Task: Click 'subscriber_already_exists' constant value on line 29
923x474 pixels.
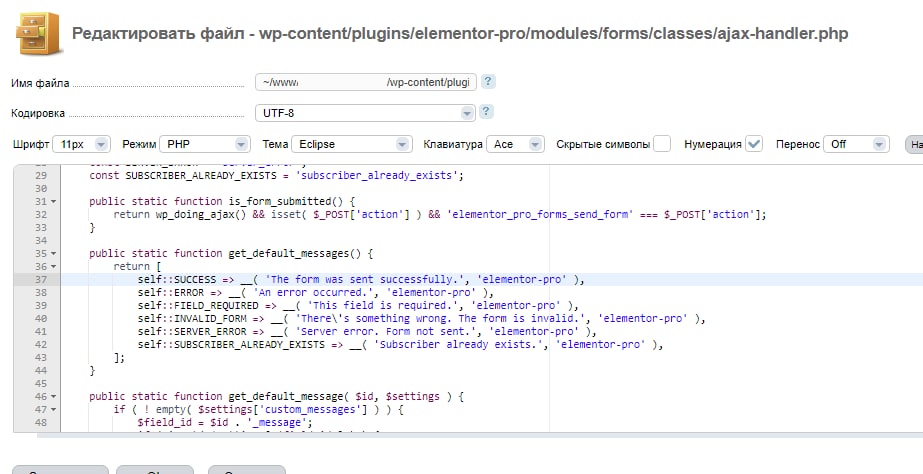Action: pyautogui.click(x=379, y=175)
